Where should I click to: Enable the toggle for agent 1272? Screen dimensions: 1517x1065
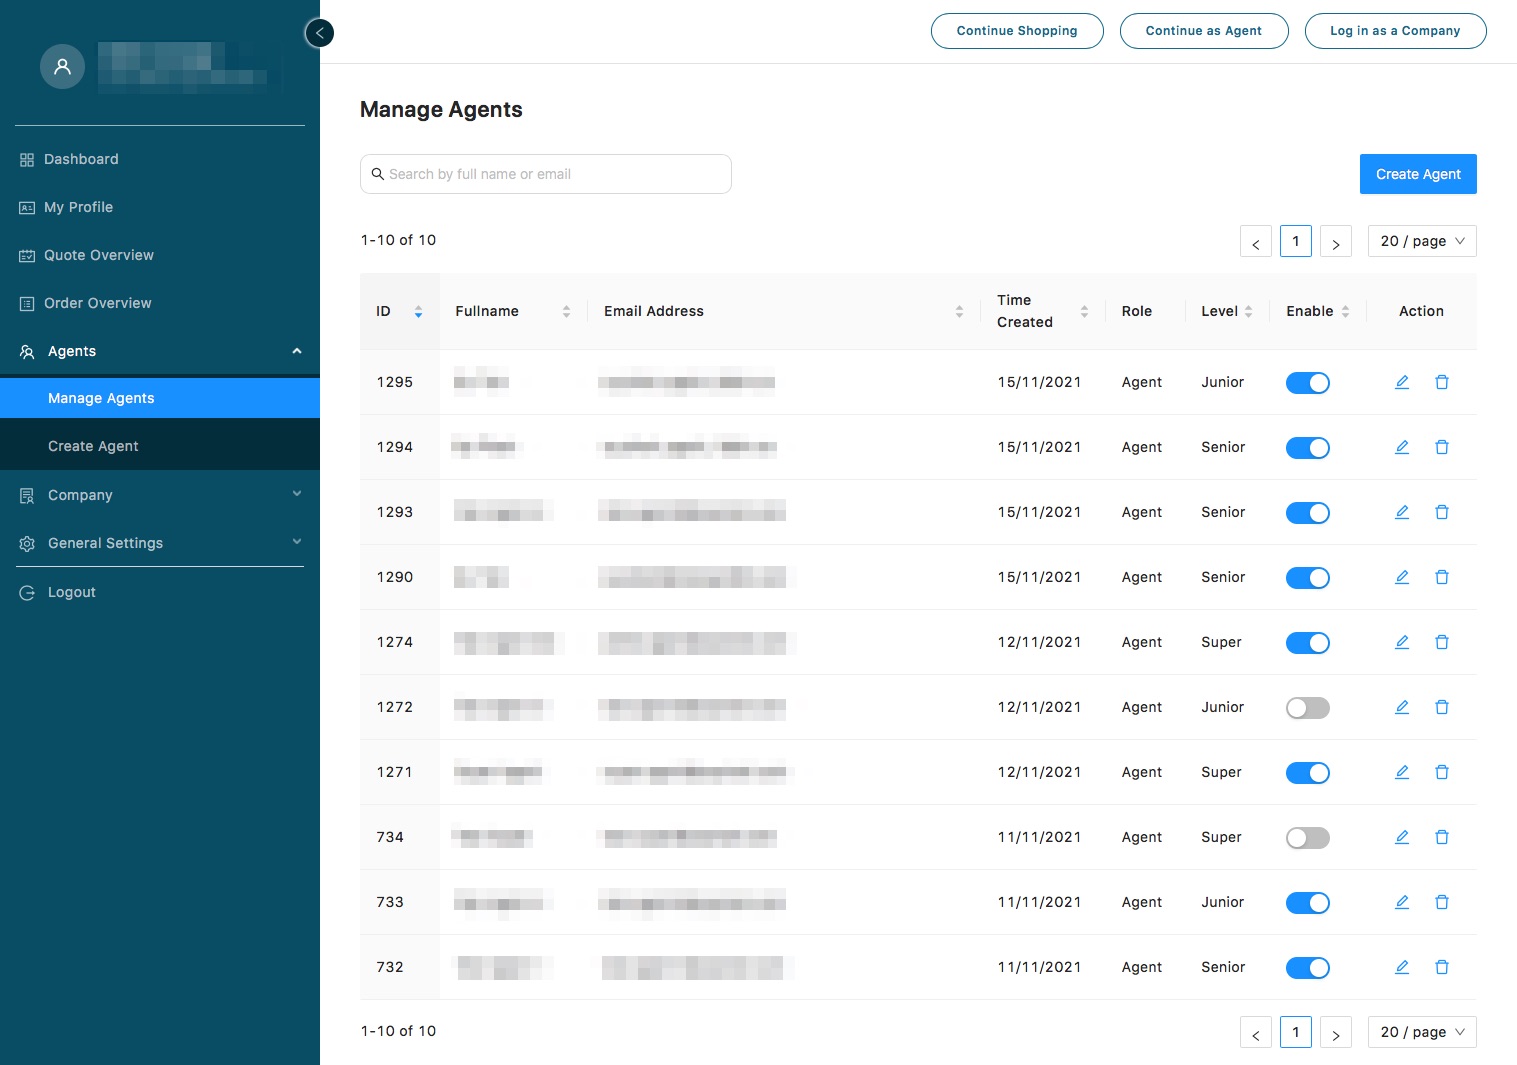[1307, 708]
